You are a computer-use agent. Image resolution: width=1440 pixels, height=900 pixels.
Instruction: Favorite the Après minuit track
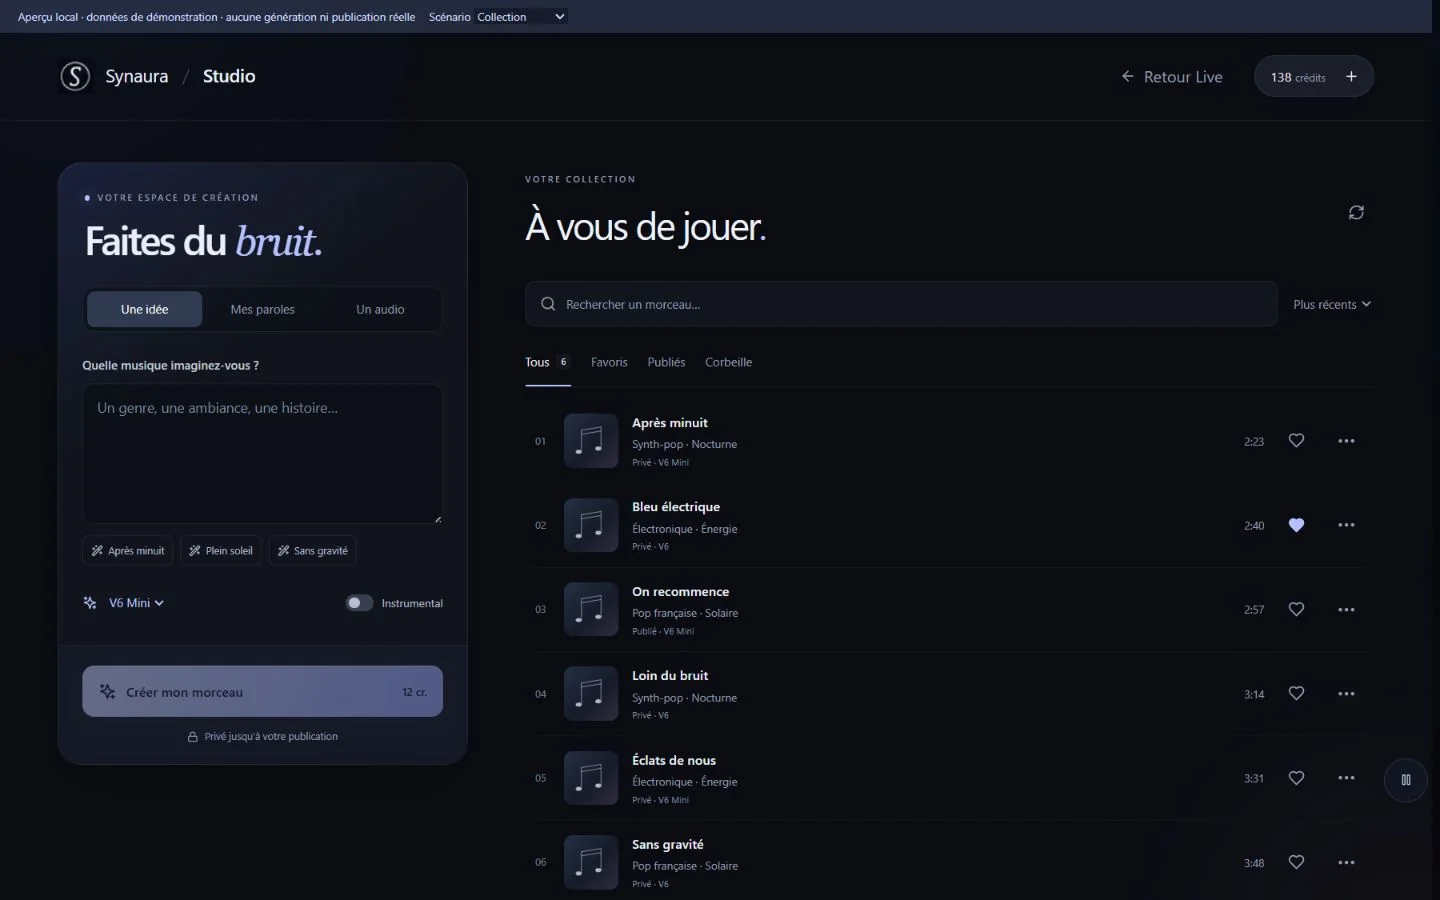(x=1296, y=441)
